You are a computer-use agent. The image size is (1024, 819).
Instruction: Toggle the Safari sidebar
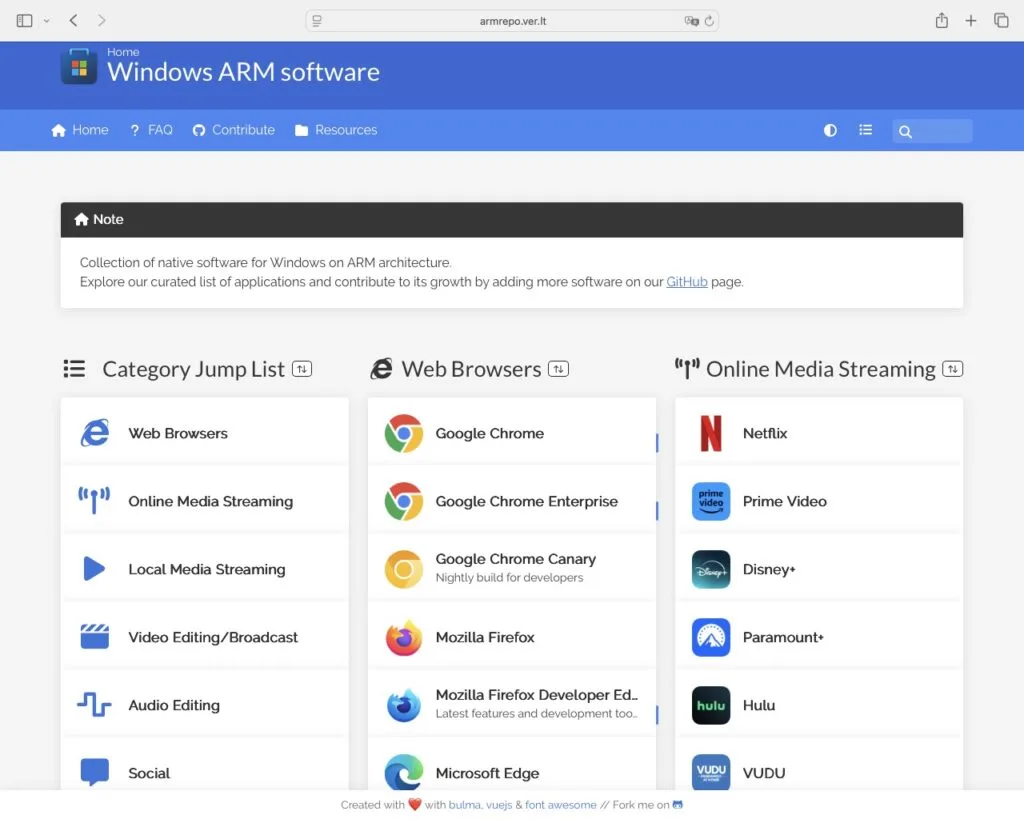24,21
